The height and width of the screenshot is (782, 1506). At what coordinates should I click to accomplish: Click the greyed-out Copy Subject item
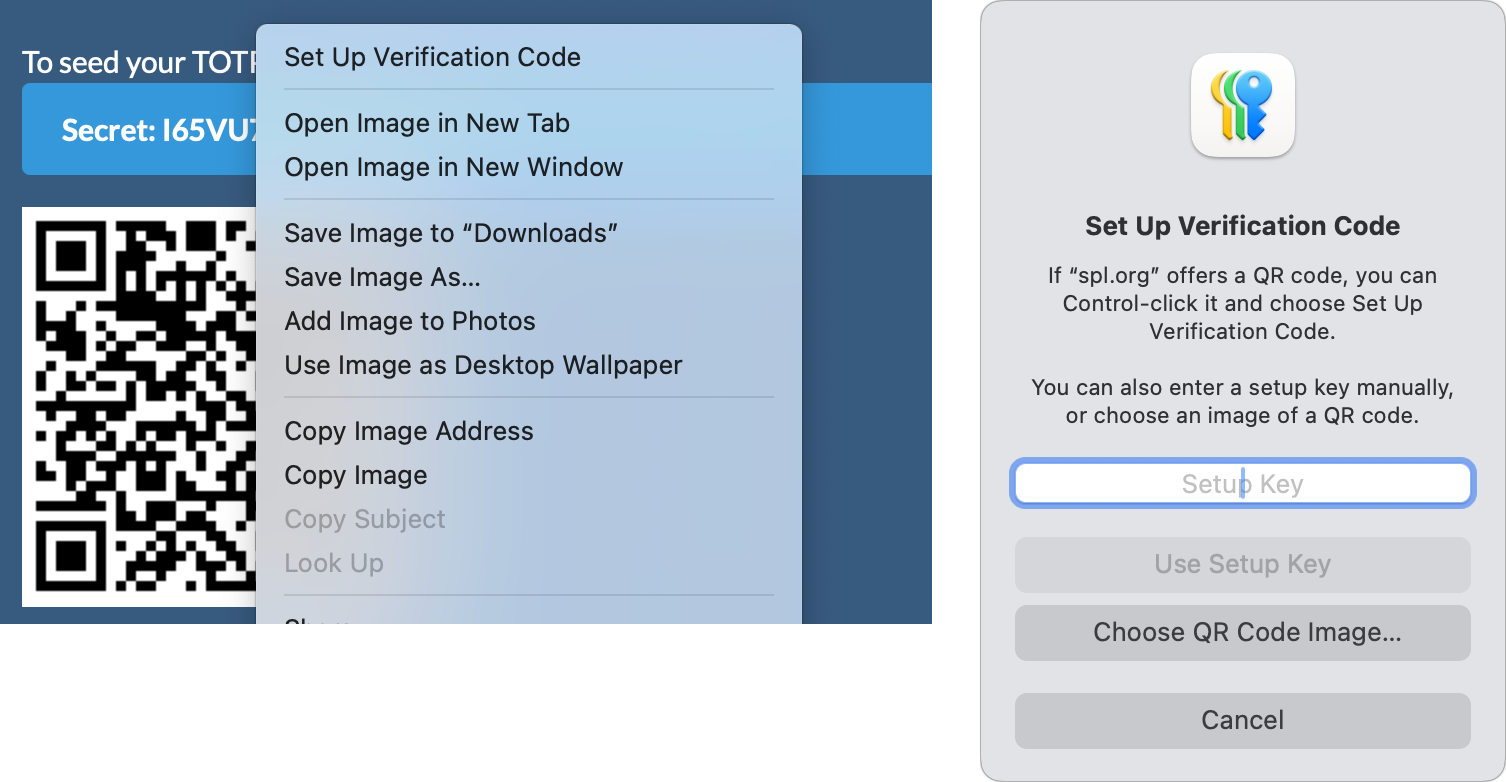click(x=365, y=519)
